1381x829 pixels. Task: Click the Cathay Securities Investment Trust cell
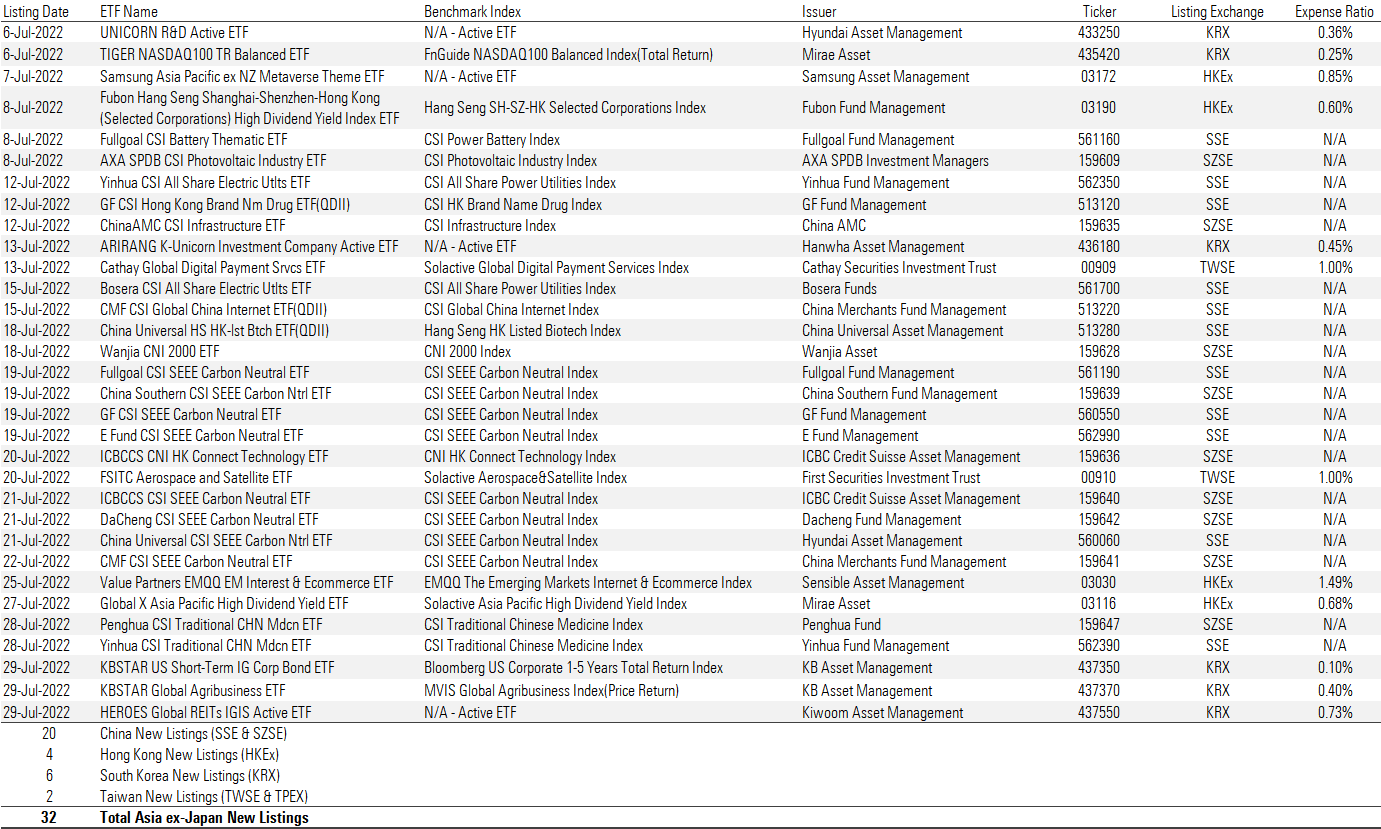click(x=899, y=268)
